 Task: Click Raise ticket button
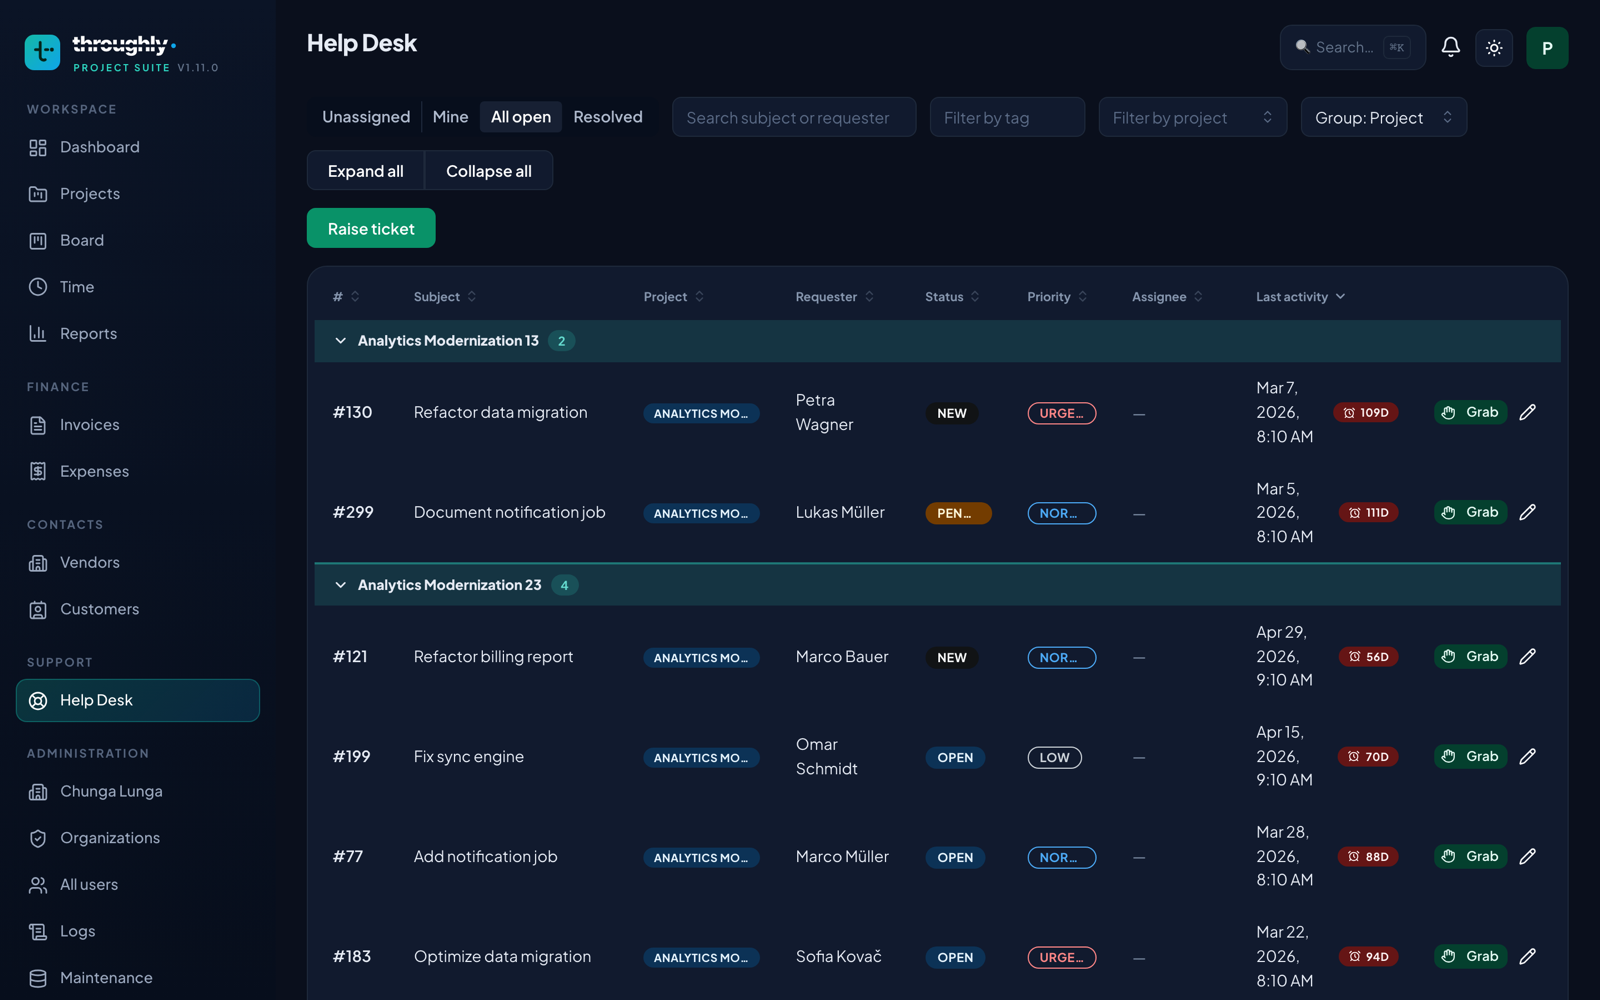click(x=371, y=228)
